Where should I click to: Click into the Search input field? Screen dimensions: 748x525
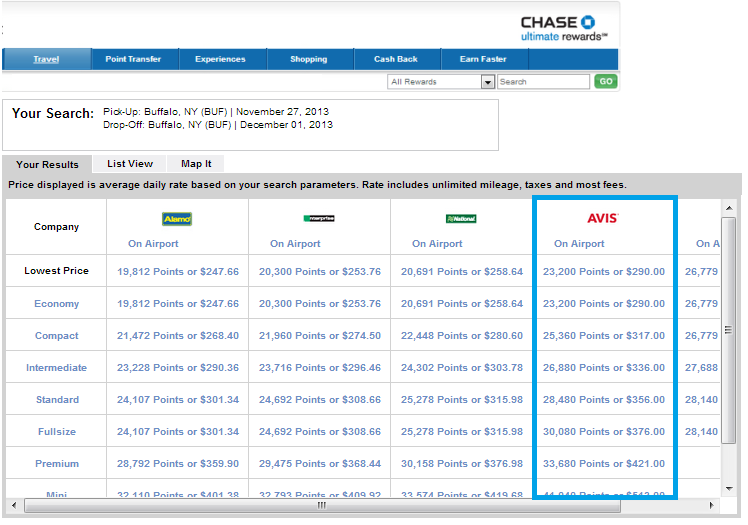click(543, 82)
